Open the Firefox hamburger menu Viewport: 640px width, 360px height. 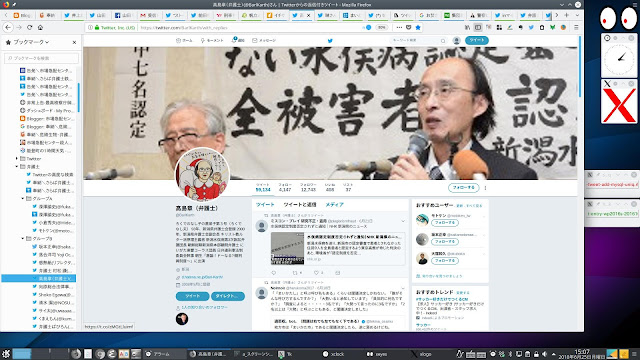click(576, 27)
